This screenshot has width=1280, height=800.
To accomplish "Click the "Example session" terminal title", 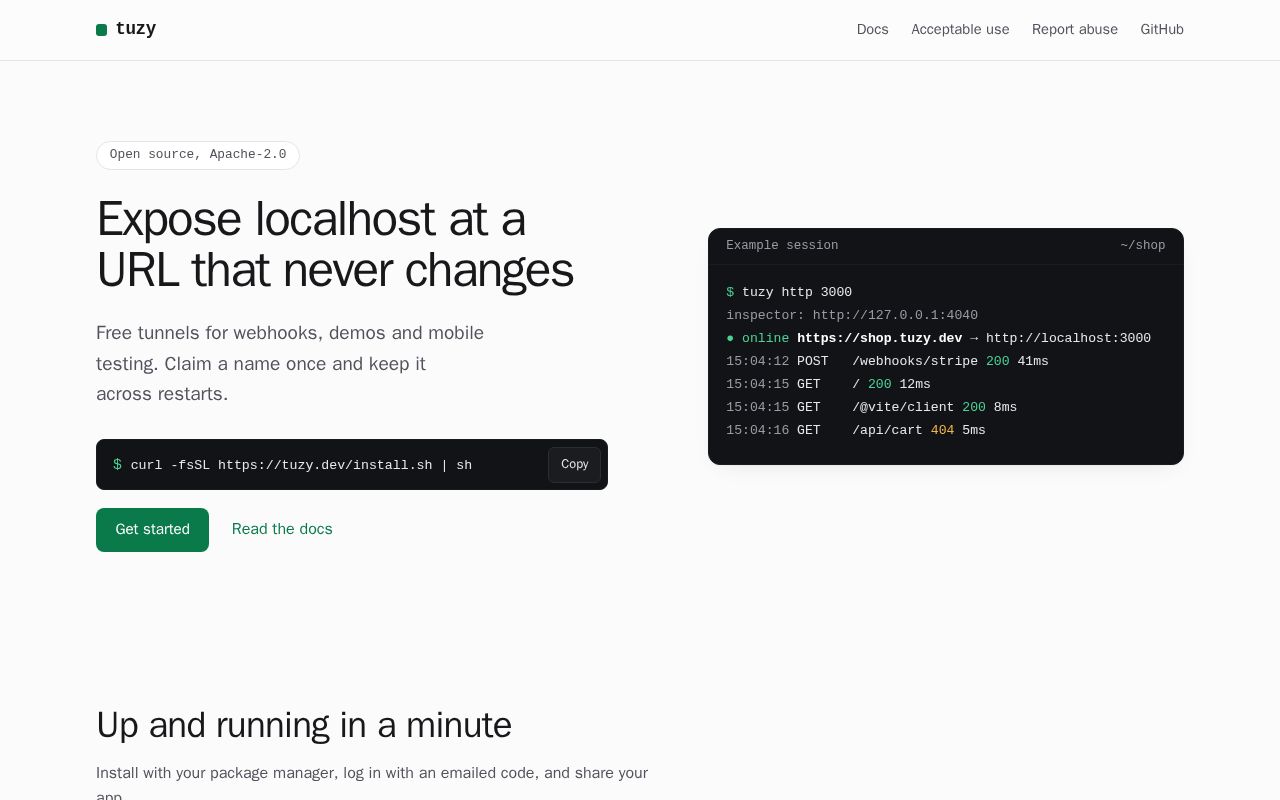I will pyautogui.click(x=782, y=246).
